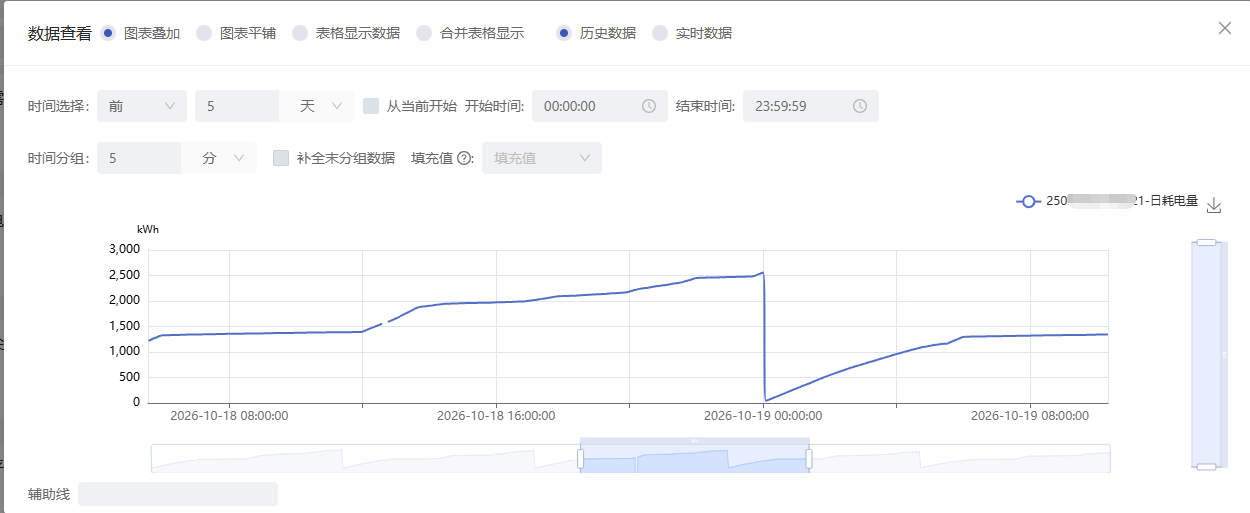Expand the 前 time direction dropdown
Viewport: 1250px width, 513px height.
142,106
